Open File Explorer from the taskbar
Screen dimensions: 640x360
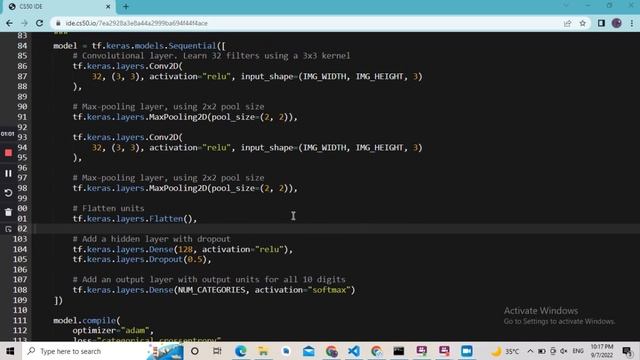click(263, 351)
